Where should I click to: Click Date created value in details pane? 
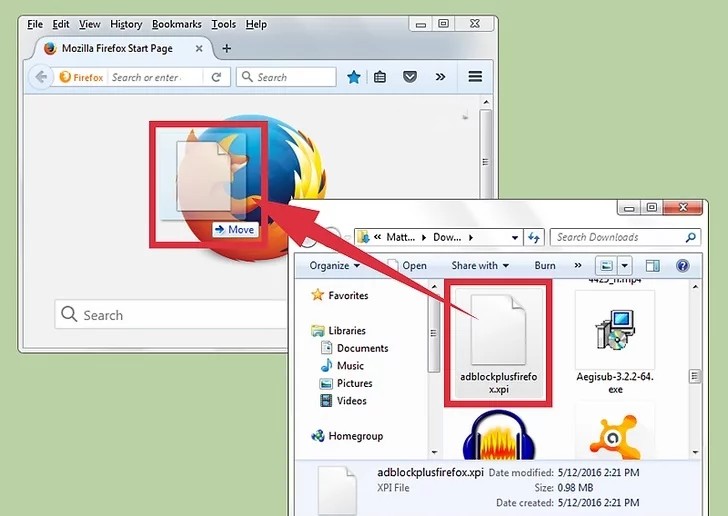click(598, 503)
